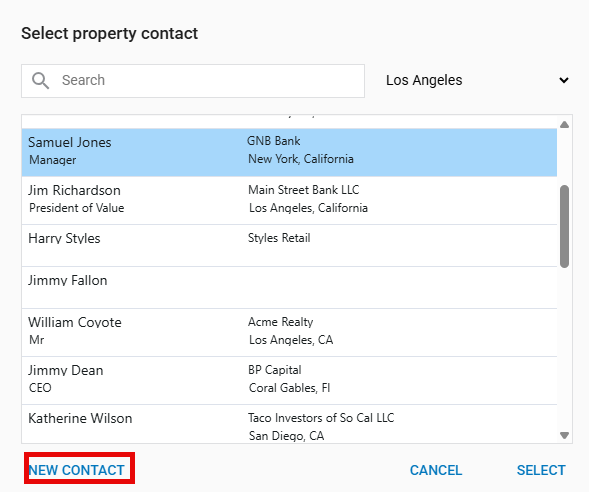This screenshot has height=492, width=589.
Task: Click the SELECT button
Action: coord(541,470)
